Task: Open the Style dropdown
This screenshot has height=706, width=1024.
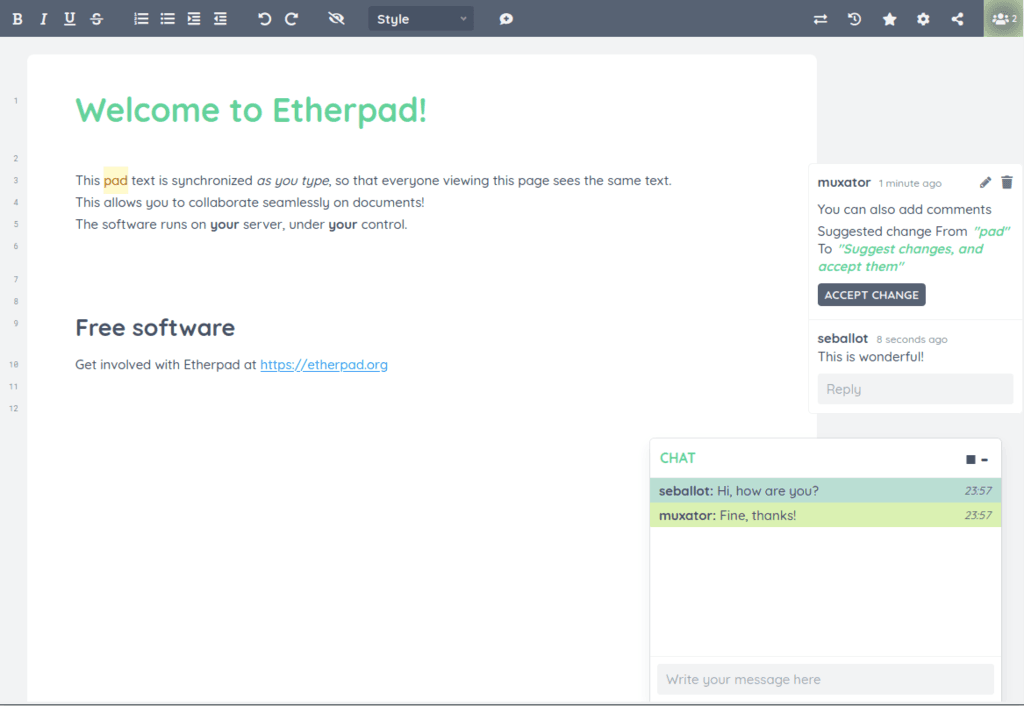Action: click(420, 18)
